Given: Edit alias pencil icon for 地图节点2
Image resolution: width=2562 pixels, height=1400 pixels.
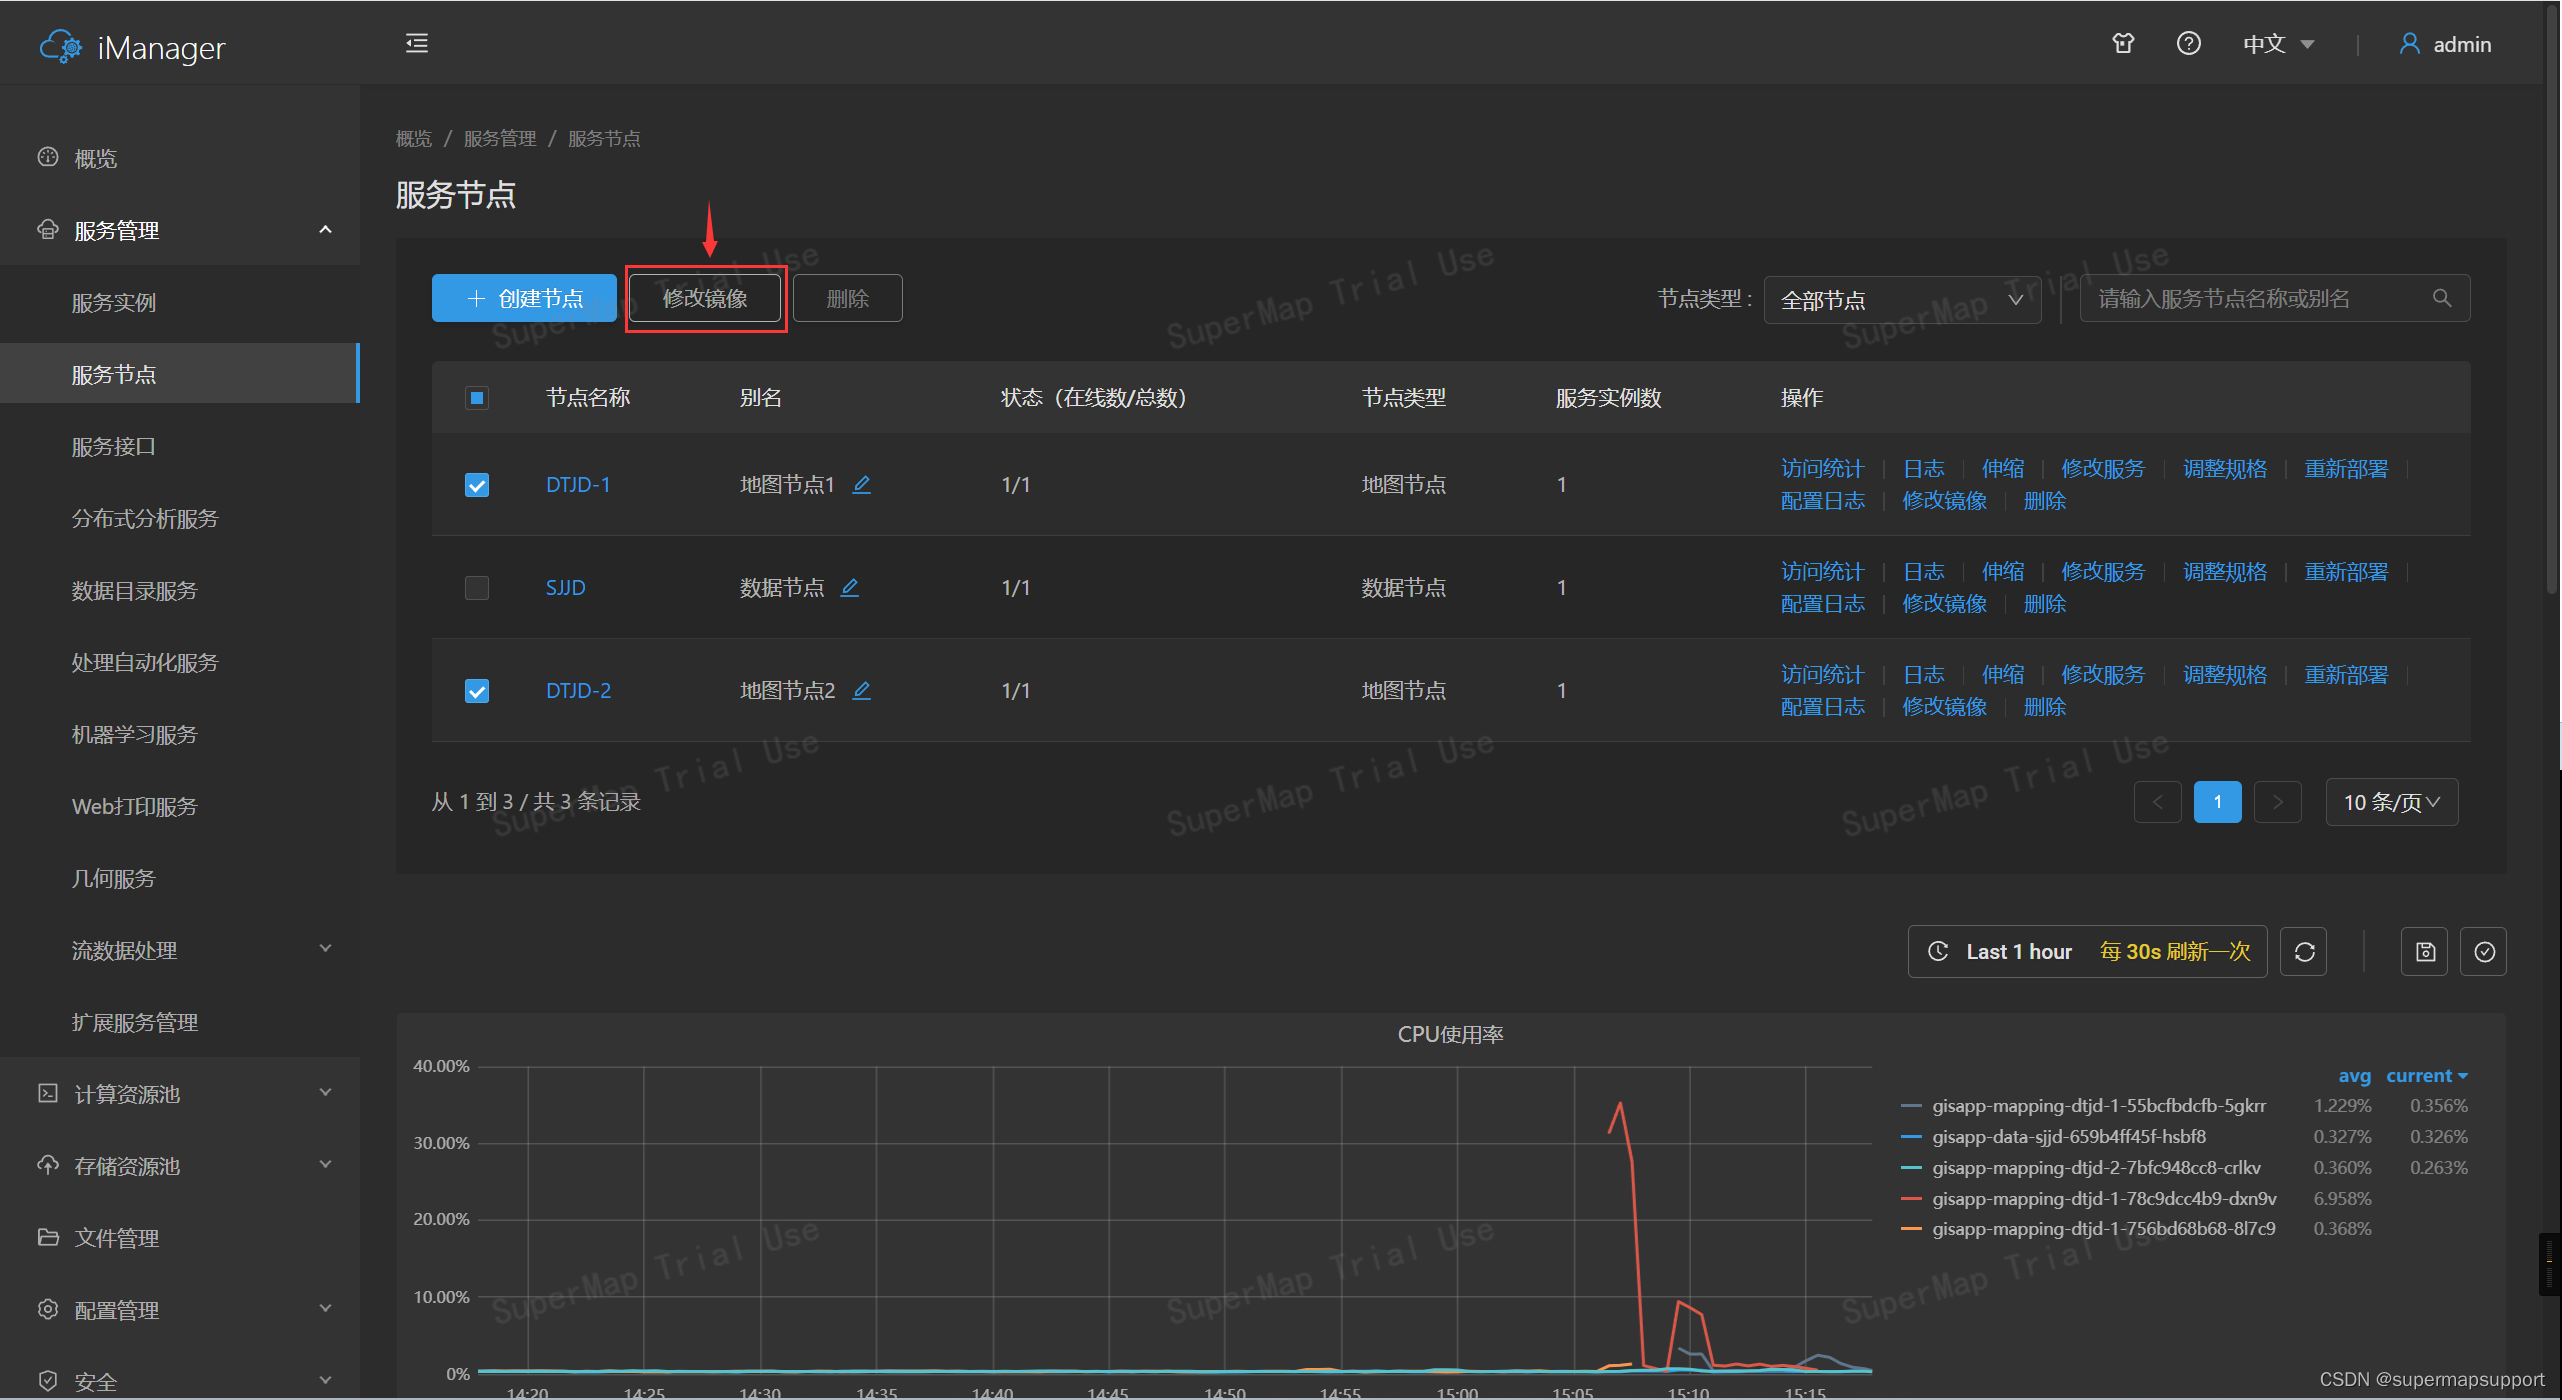Looking at the screenshot, I should click(861, 690).
